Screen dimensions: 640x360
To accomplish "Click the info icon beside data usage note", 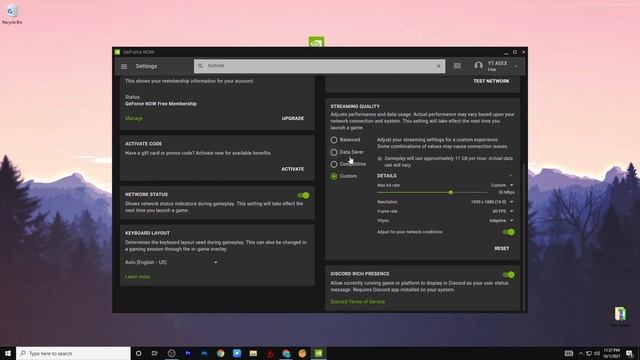I will pos(380,159).
